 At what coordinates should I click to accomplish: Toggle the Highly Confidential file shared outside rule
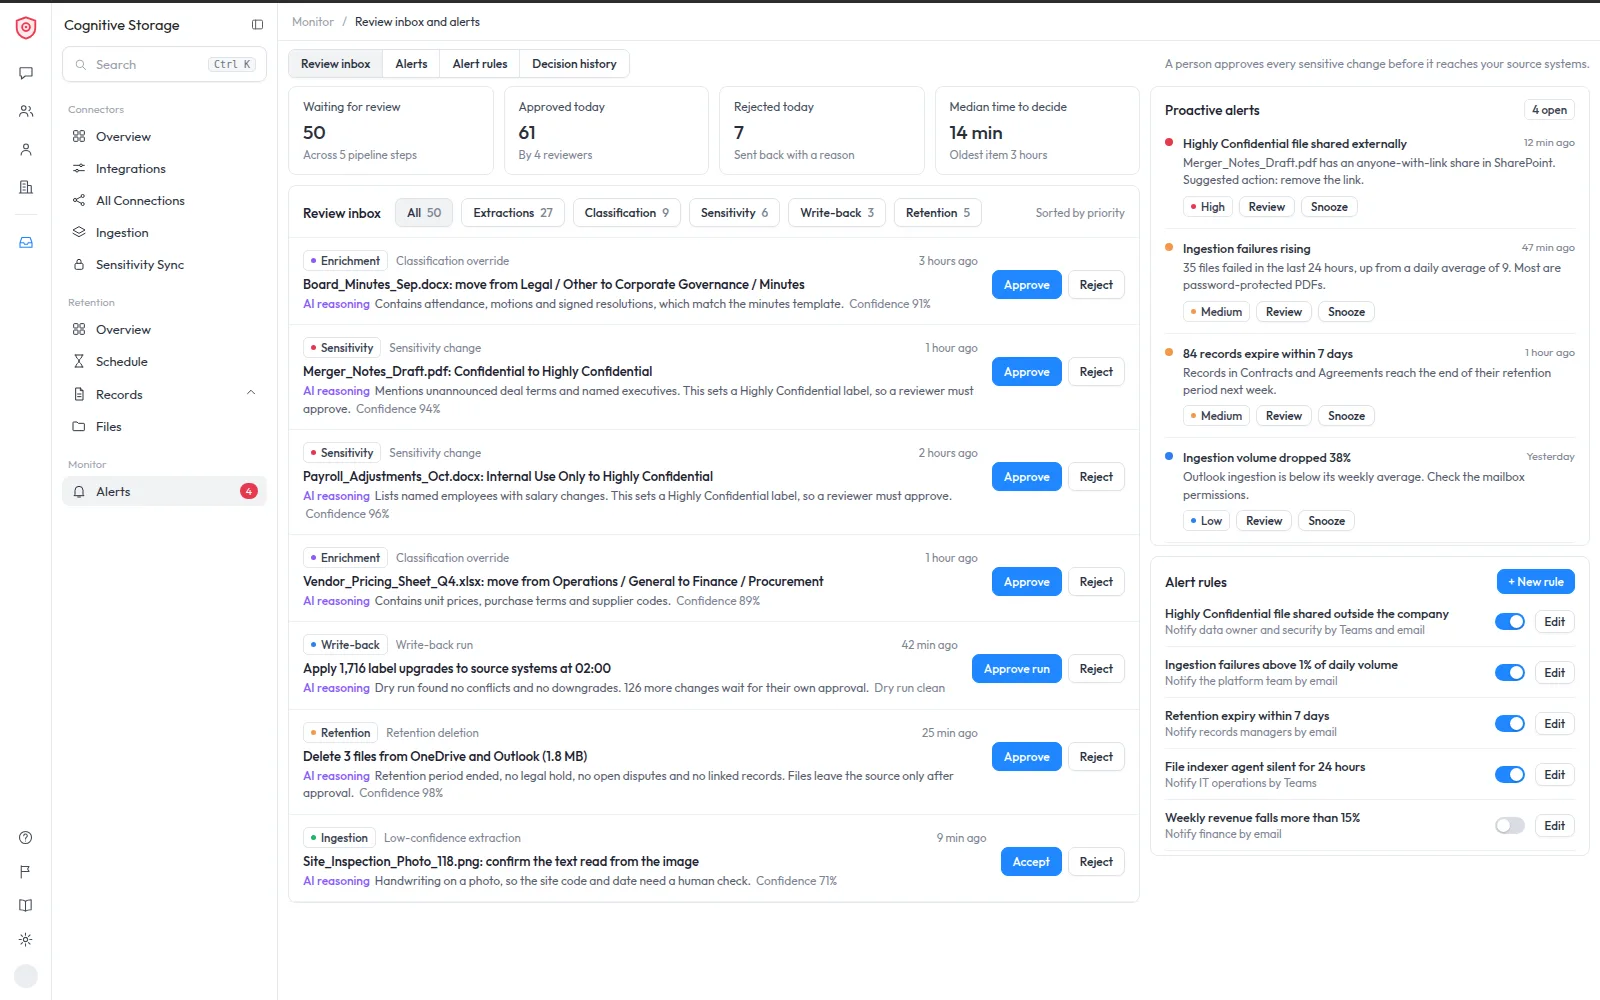[1510, 622]
